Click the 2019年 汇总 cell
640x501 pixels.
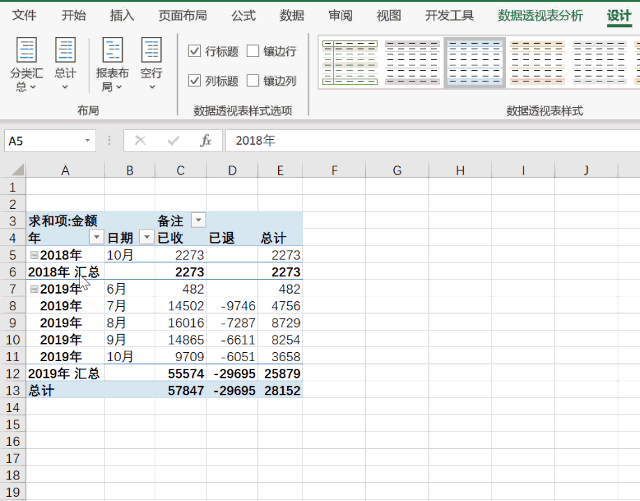coord(65,374)
